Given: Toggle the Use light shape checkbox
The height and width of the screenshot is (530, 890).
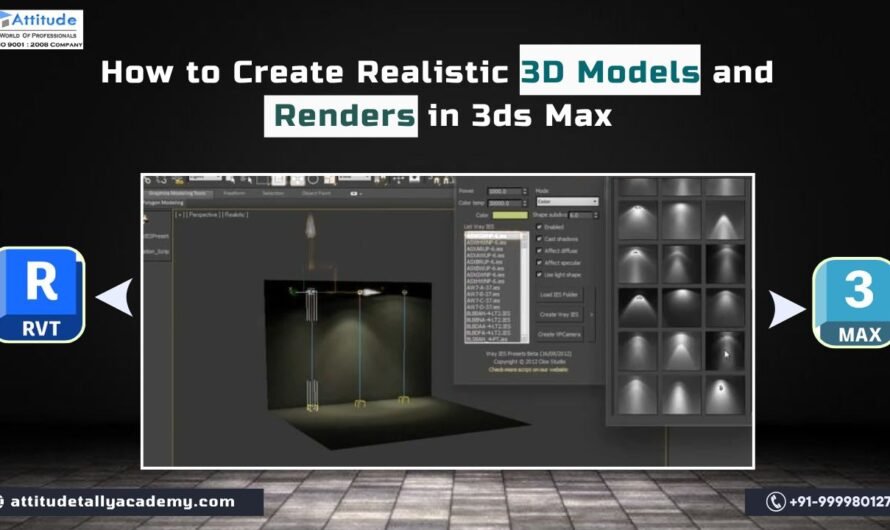Looking at the screenshot, I should (539, 275).
